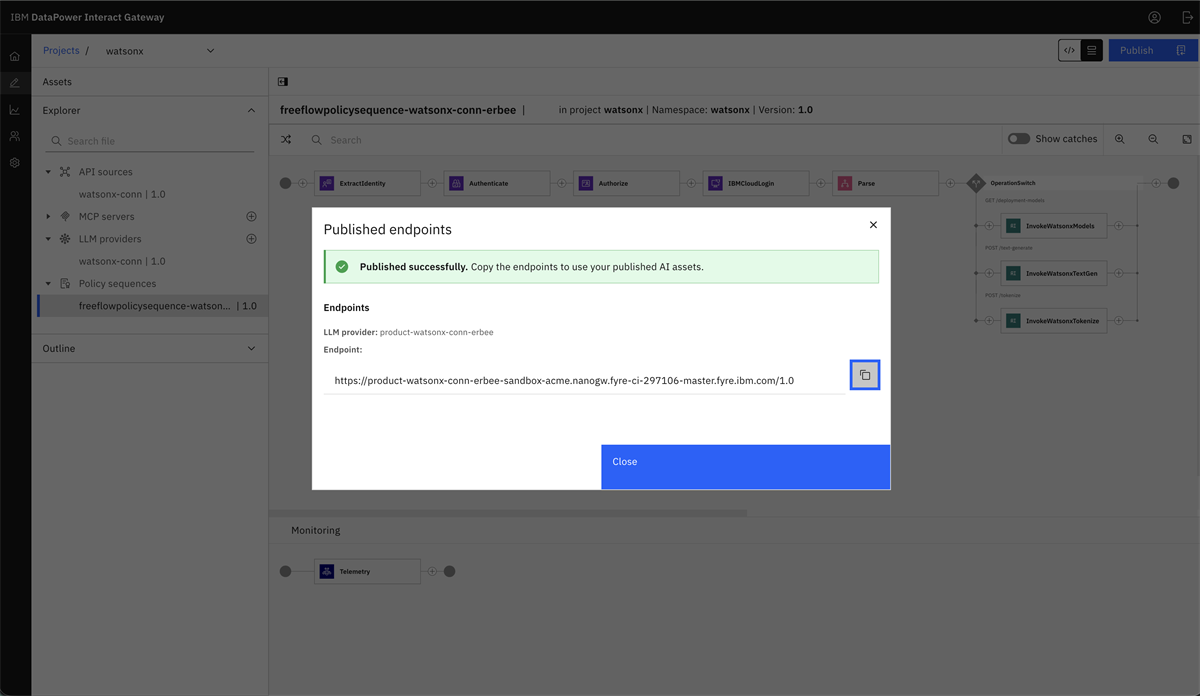Click the MCP servers icon
This screenshot has width=1200, height=696.
tap(65, 216)
